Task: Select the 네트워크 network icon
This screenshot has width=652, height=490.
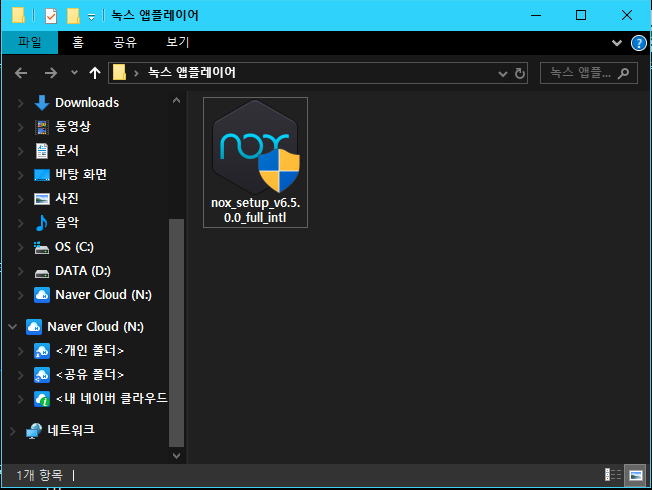Action: (34, 431)
